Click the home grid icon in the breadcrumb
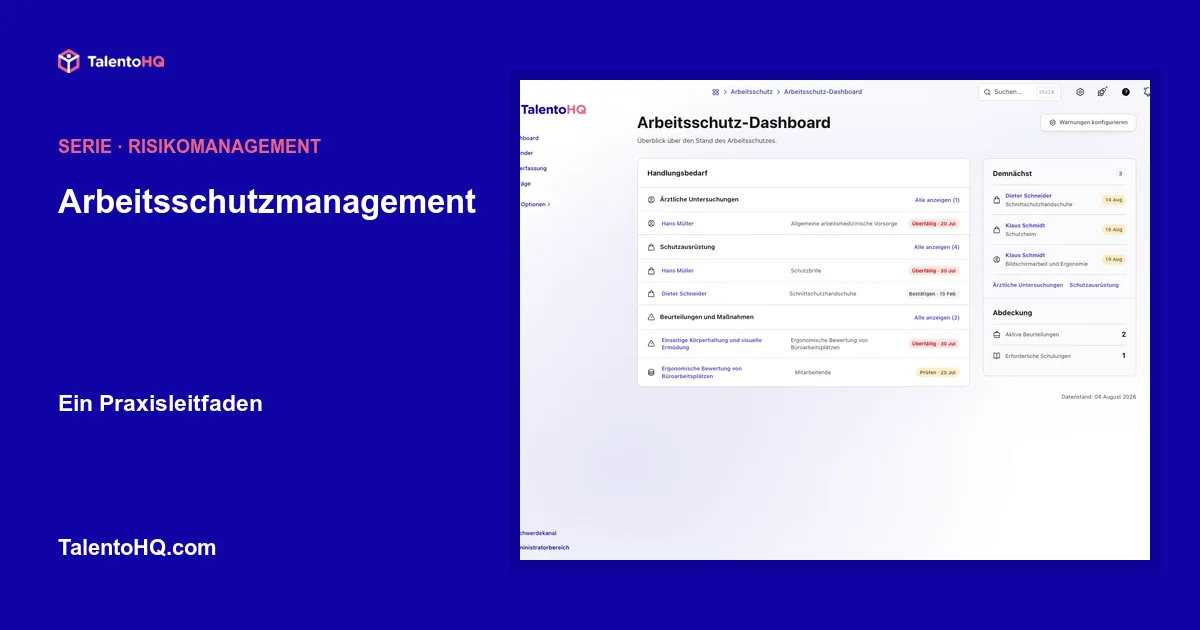Image resolution: width=1200 pixels, height=630 pixels. coord(716,92)
